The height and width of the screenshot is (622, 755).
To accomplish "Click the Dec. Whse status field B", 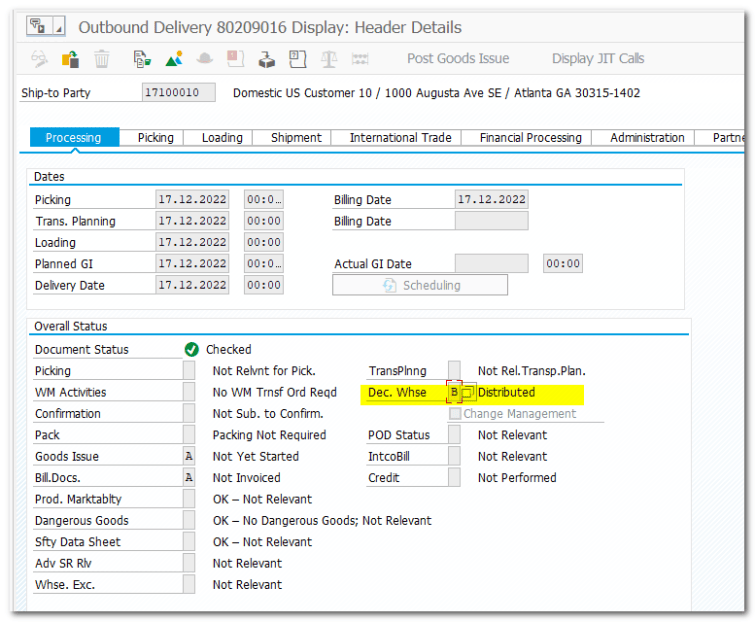I will 454,392.
